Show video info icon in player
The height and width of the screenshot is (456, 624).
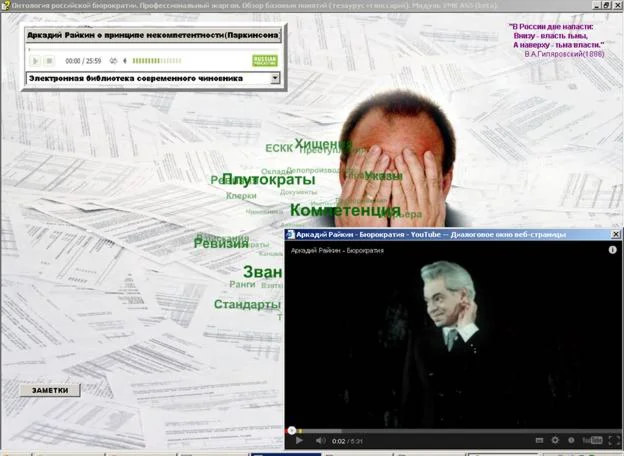click(x=612, y=249)
